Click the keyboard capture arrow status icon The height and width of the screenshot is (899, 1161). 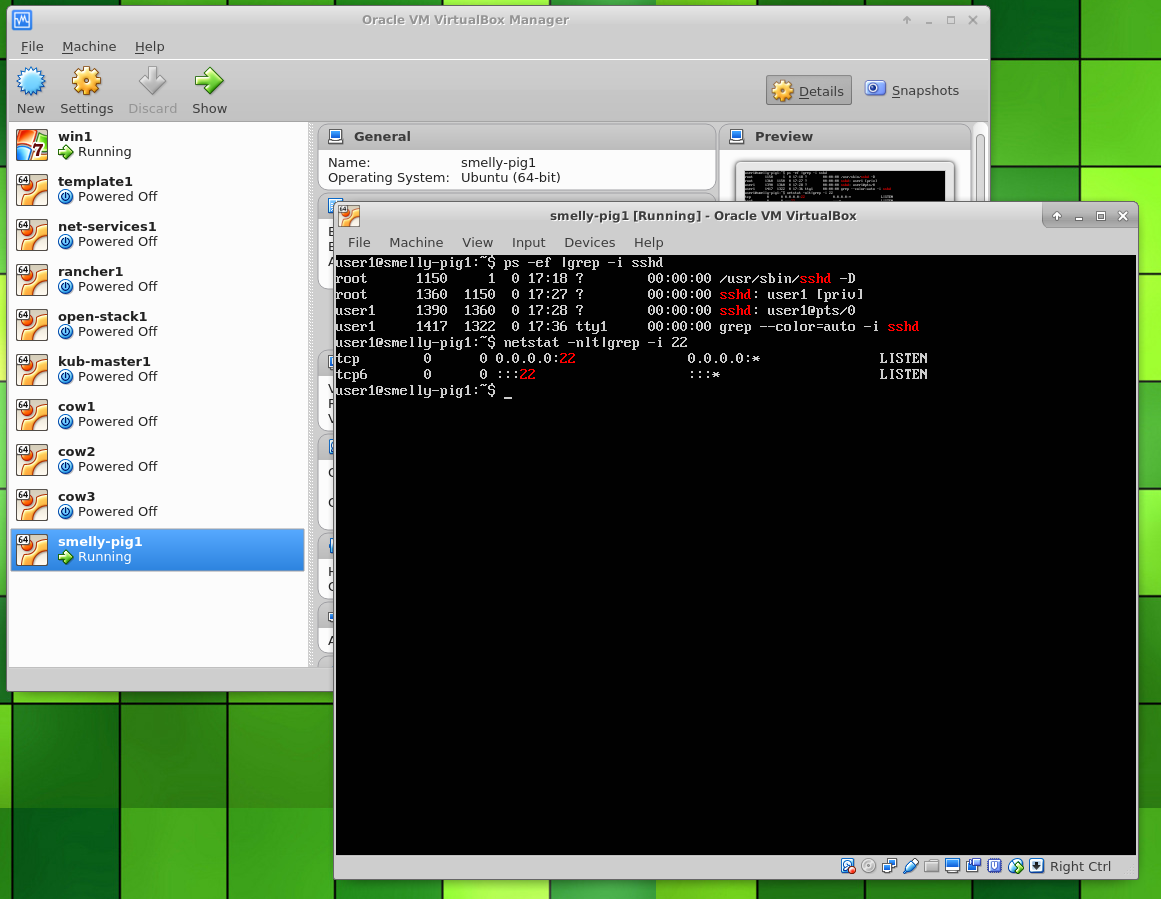pyautogui.click(x=1037, y=866)
